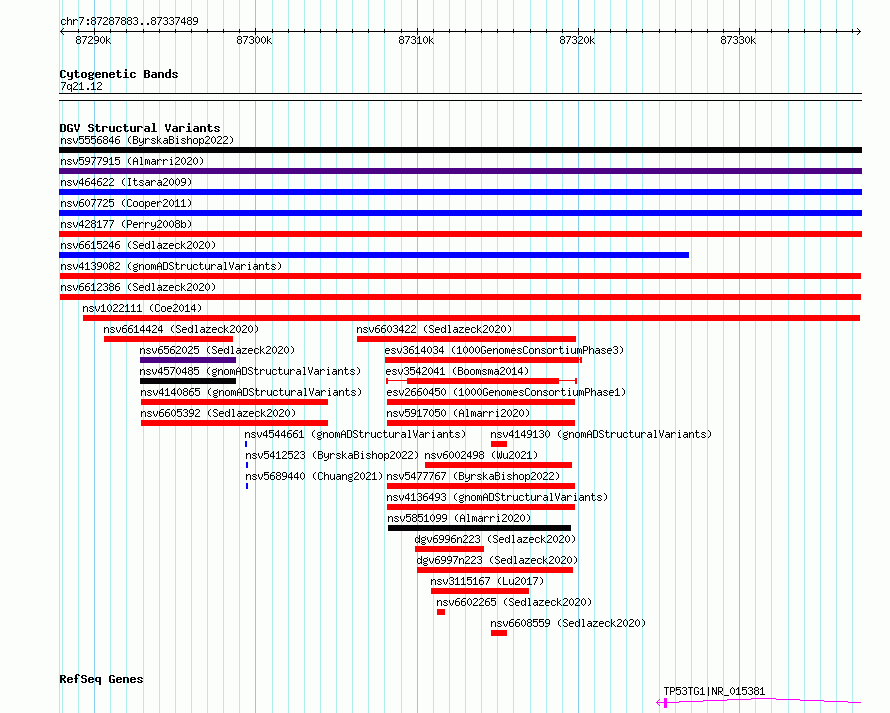Click the Cytogenetic Bands track title
The height and width of the screenshot is (713, 890).
(x=119, y=74)
